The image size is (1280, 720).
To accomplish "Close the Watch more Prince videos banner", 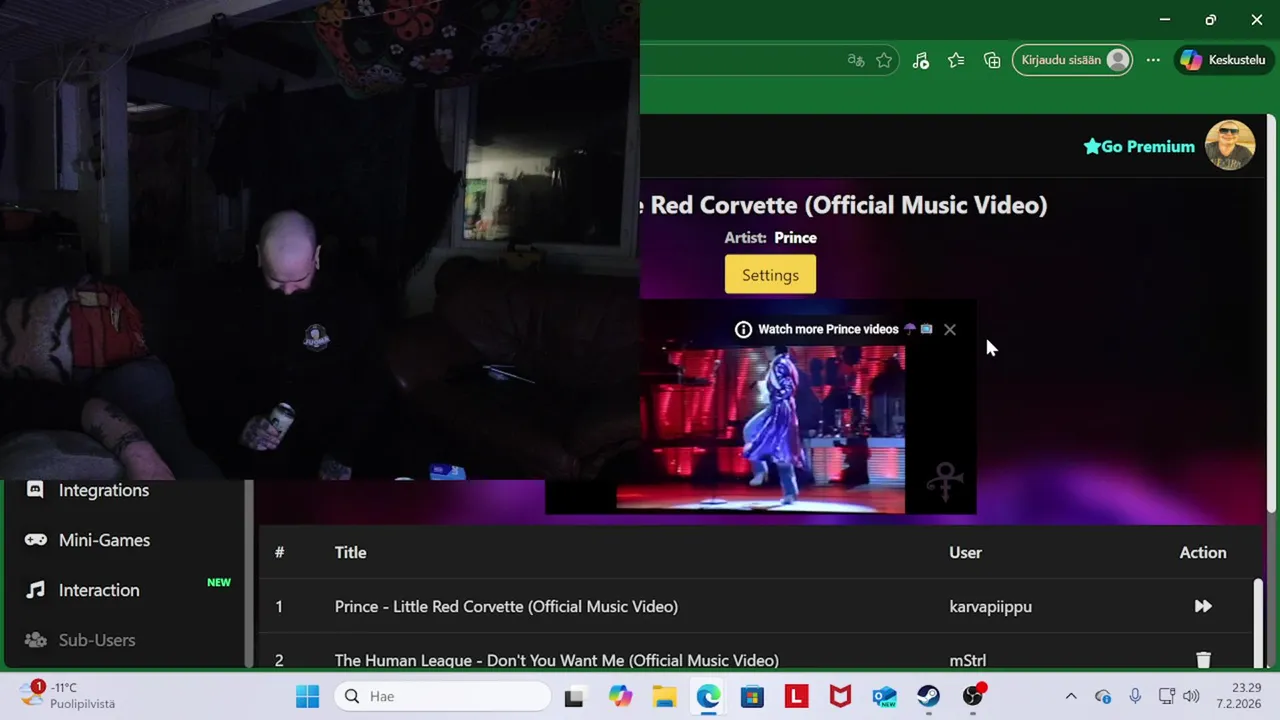I will coord(950,329).
